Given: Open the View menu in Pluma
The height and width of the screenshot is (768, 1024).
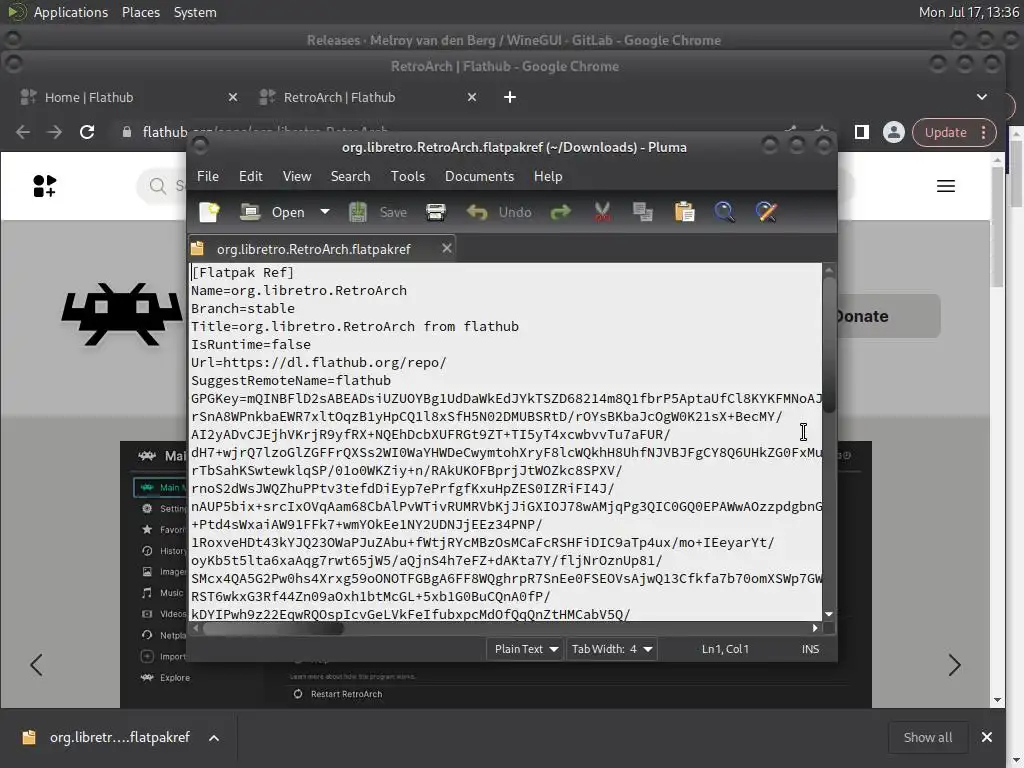Looking at the screenshot, I should (x=296, y=176).
